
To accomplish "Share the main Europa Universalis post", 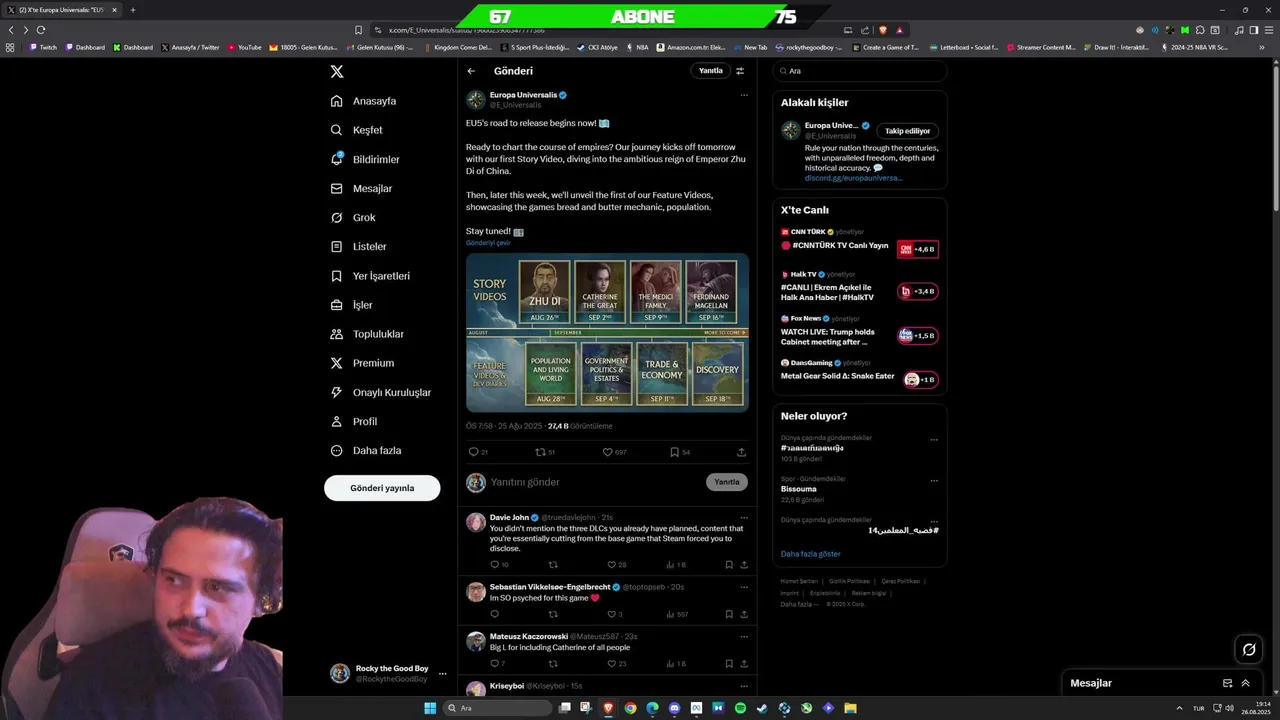I will (x=741, y=452).
